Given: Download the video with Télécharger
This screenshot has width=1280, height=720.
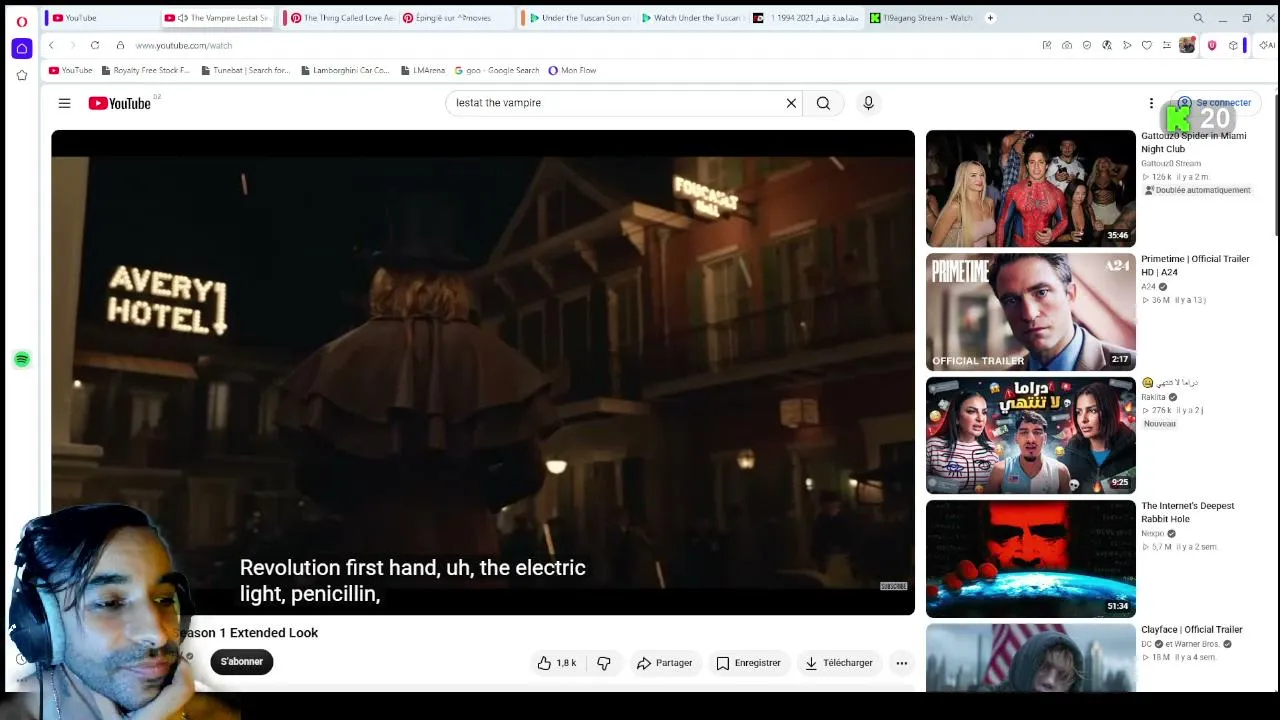Looking at the screenshot, I should click(x=839, y=663).
